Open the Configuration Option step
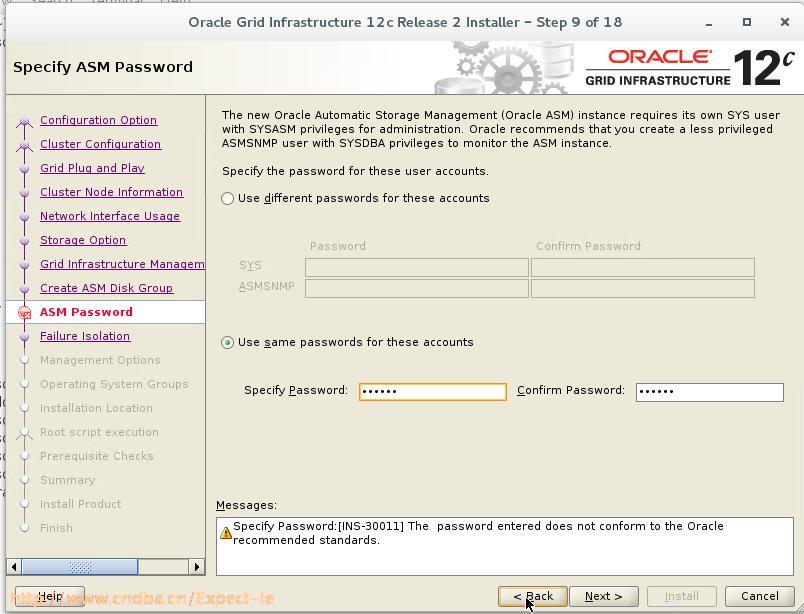 [x=98, y=120]
